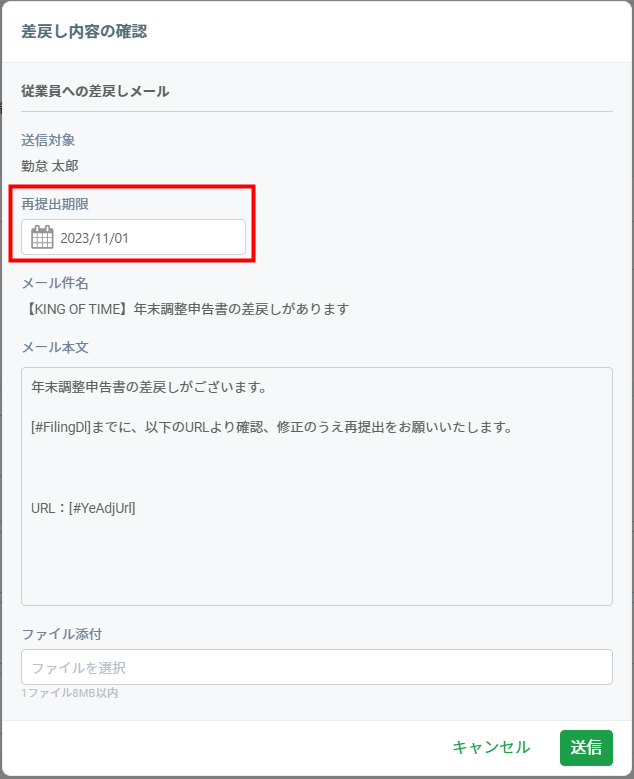
Task: Click the blank line between FilingDl and URL
Action: coord(317,467)
